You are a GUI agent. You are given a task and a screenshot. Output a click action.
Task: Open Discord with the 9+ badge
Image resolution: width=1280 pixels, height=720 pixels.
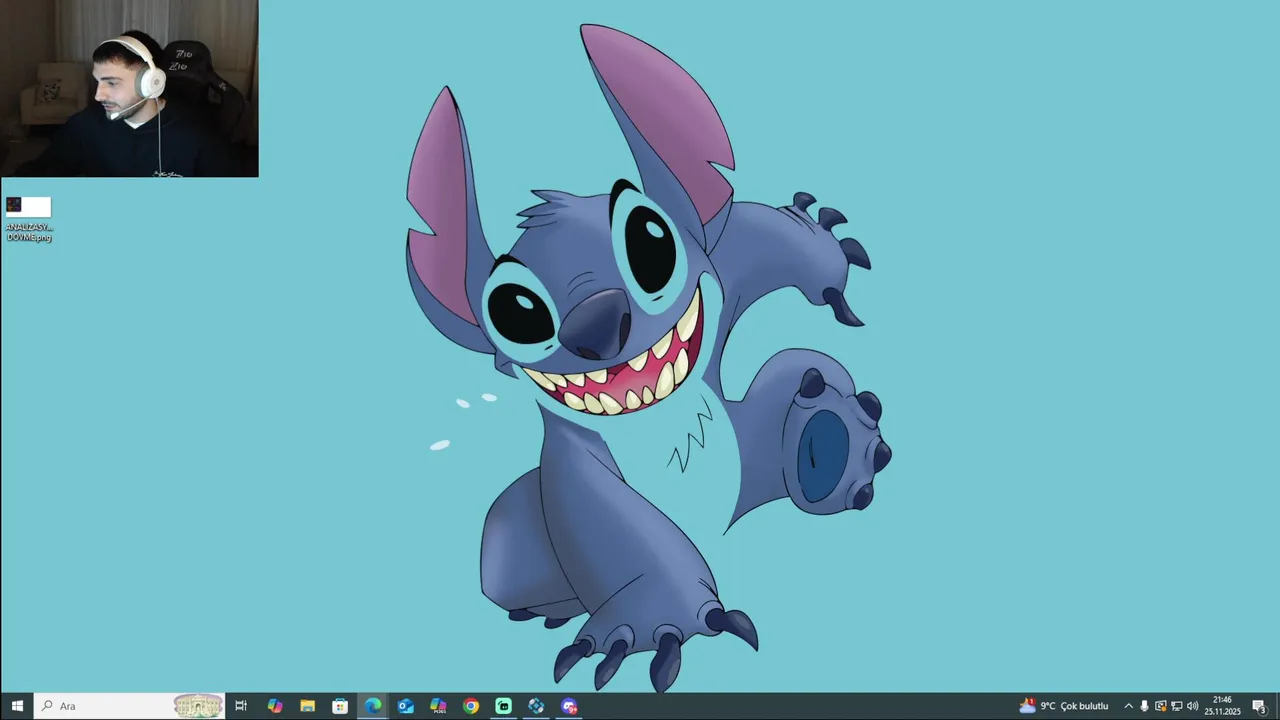[x=569, y=706]
